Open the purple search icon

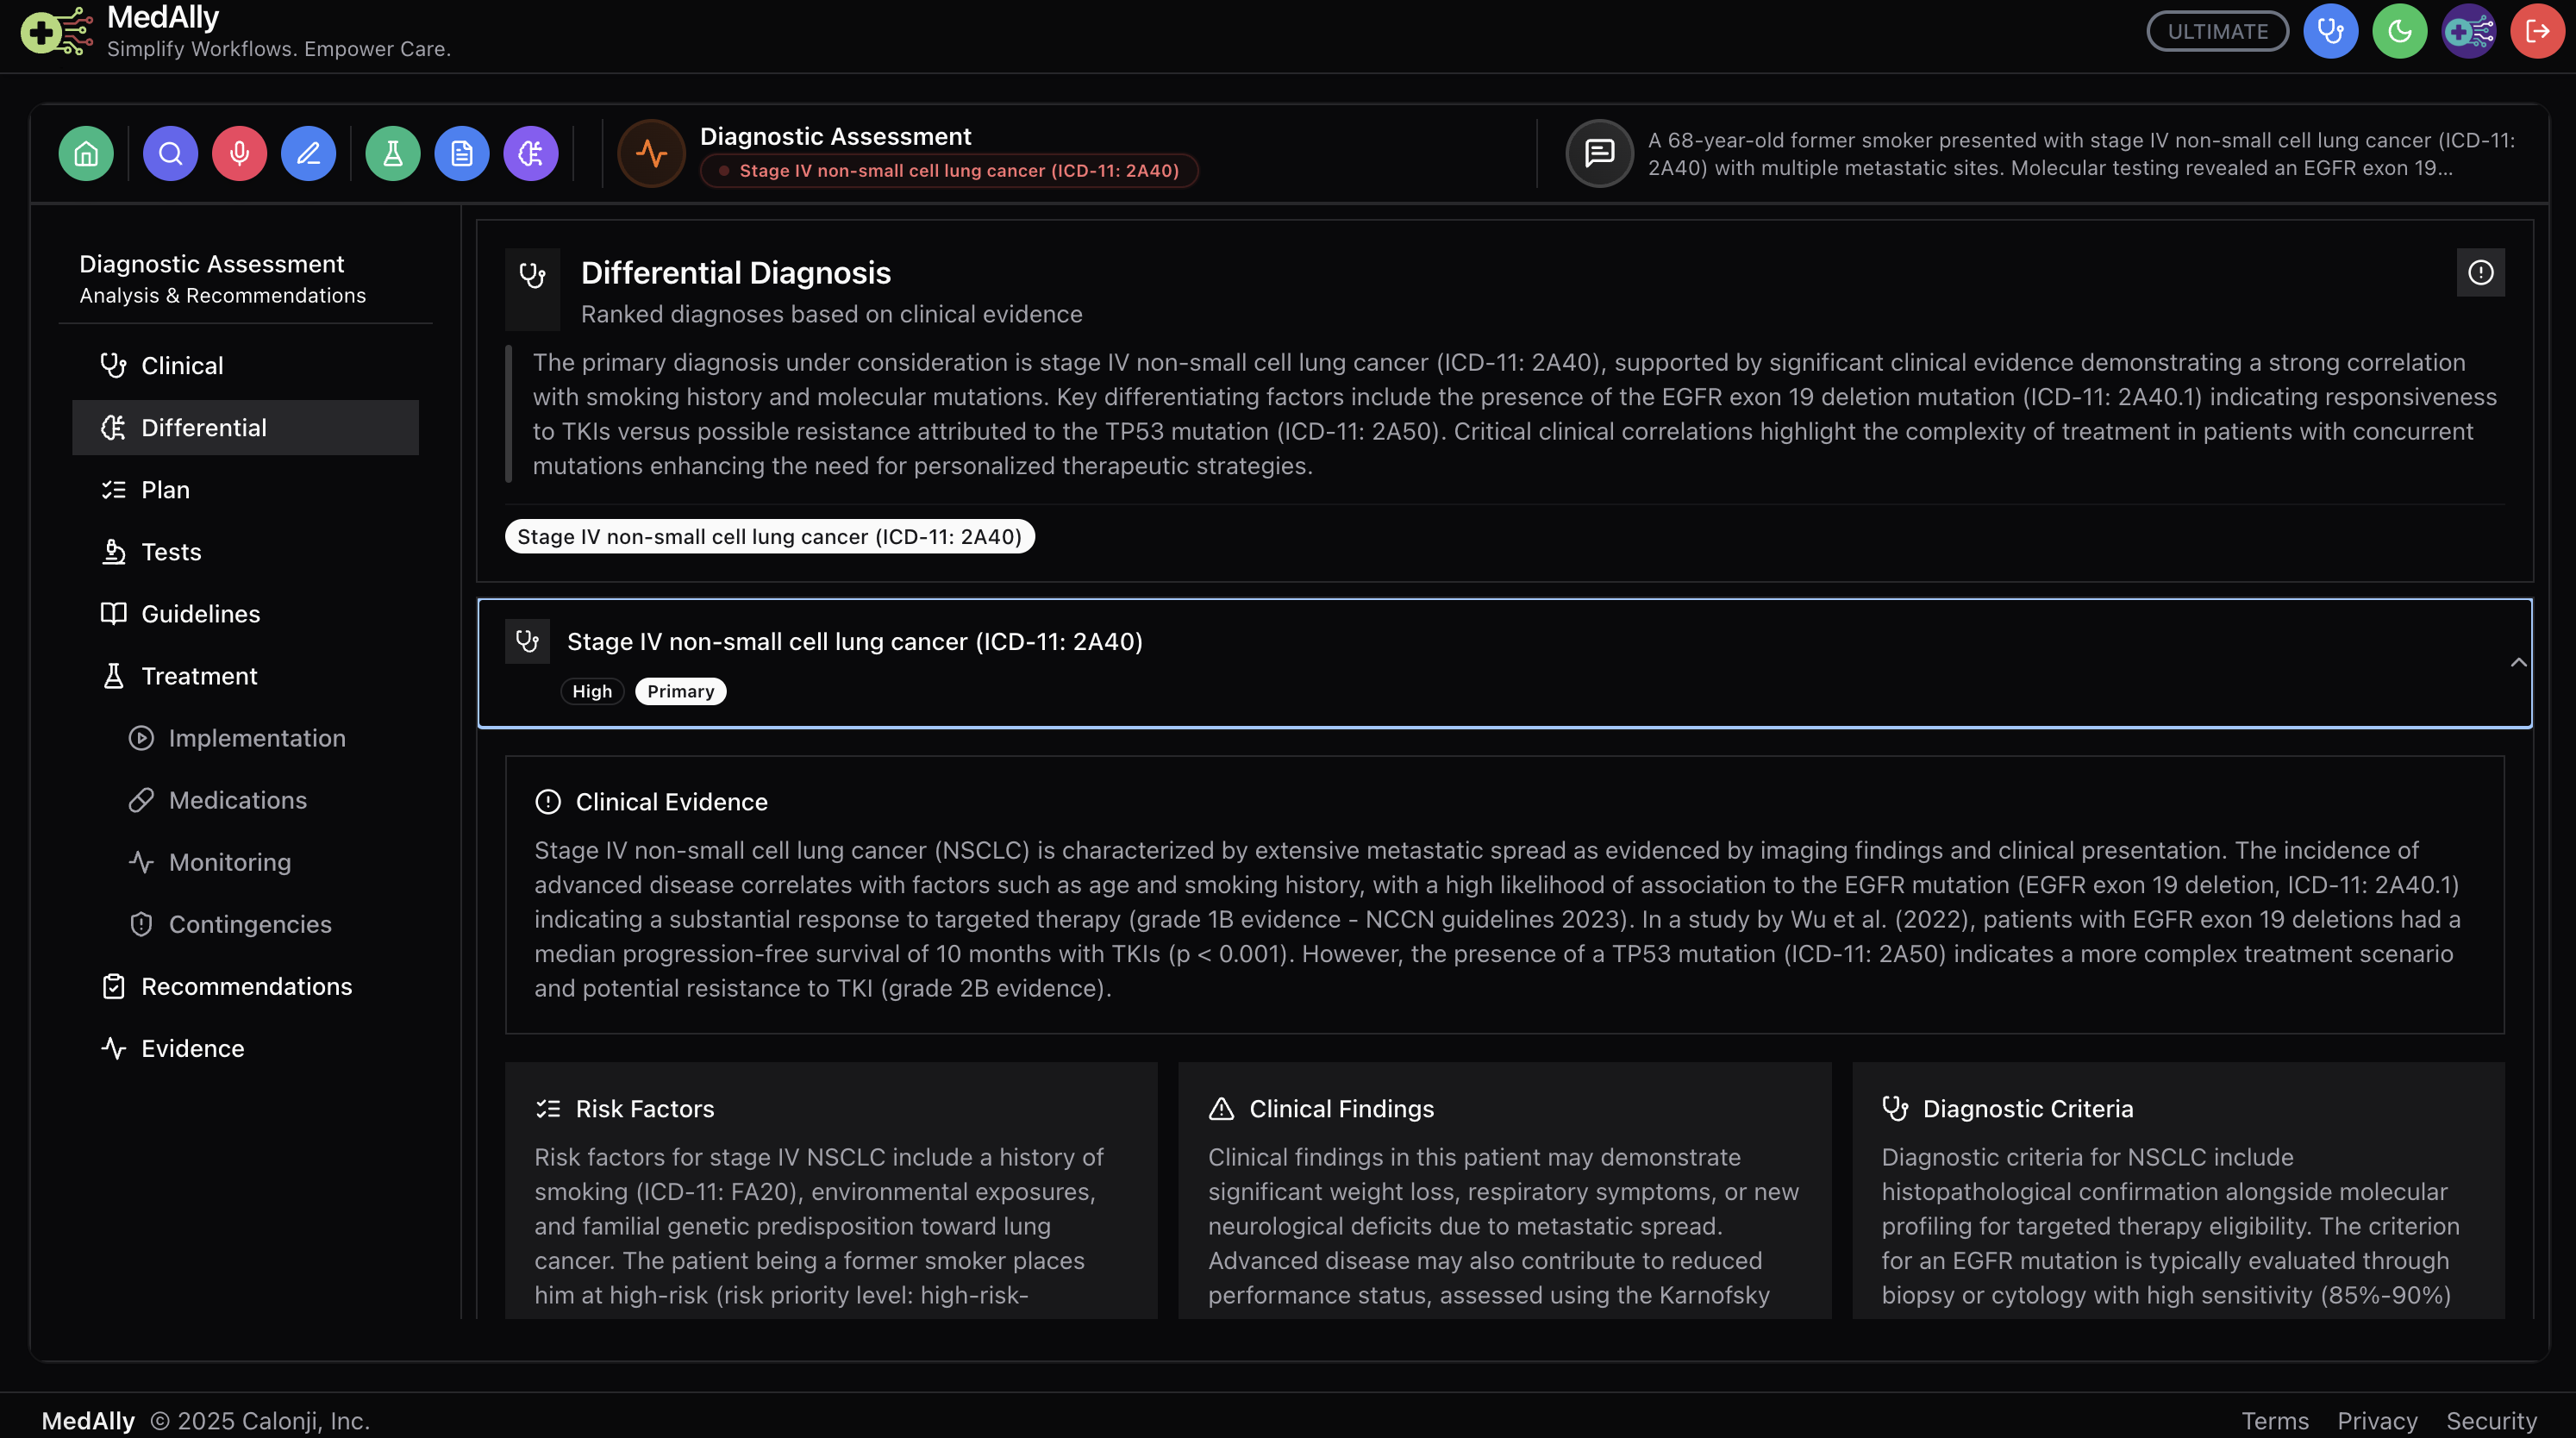[x=170, y=153]
